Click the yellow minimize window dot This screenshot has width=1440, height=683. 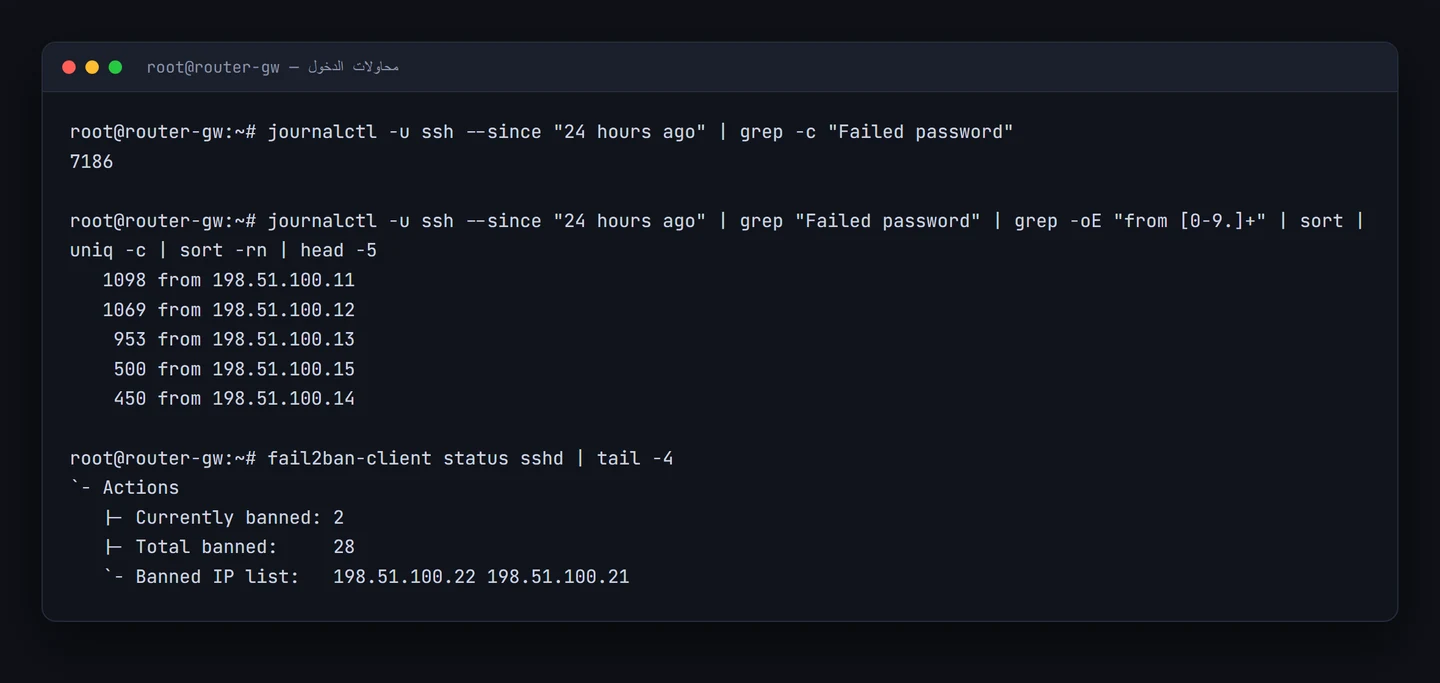92,67
